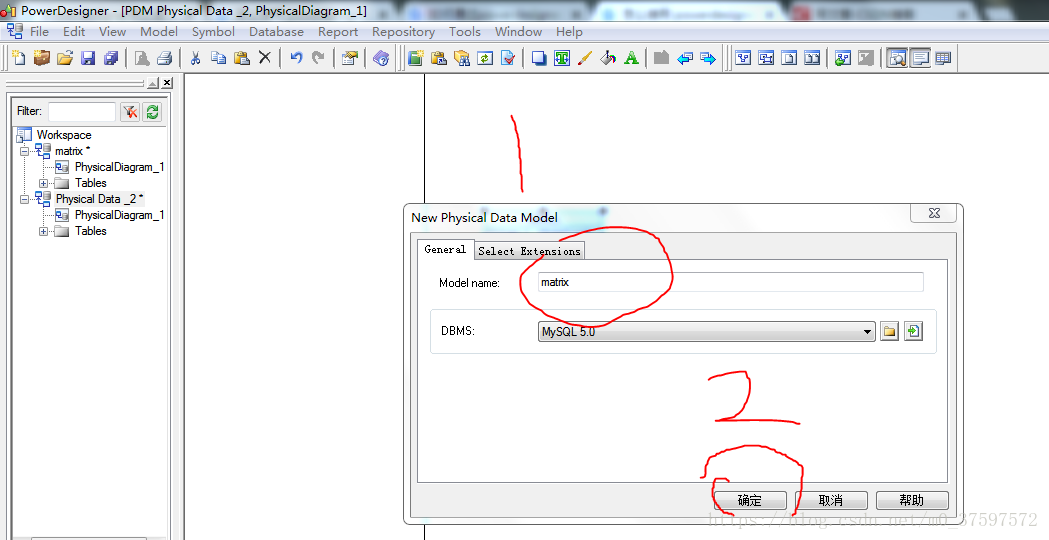Click the green Font A icon
The width and height of the screenshot is (1049, 540).
[632, 58]
